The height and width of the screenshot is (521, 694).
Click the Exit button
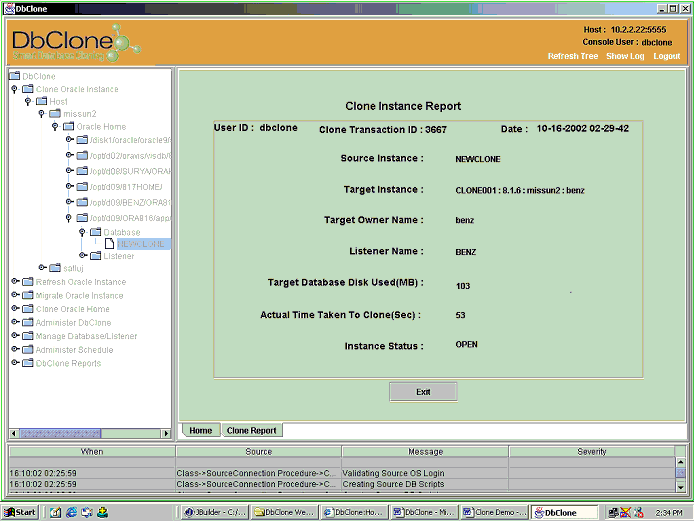click(423, 392)
